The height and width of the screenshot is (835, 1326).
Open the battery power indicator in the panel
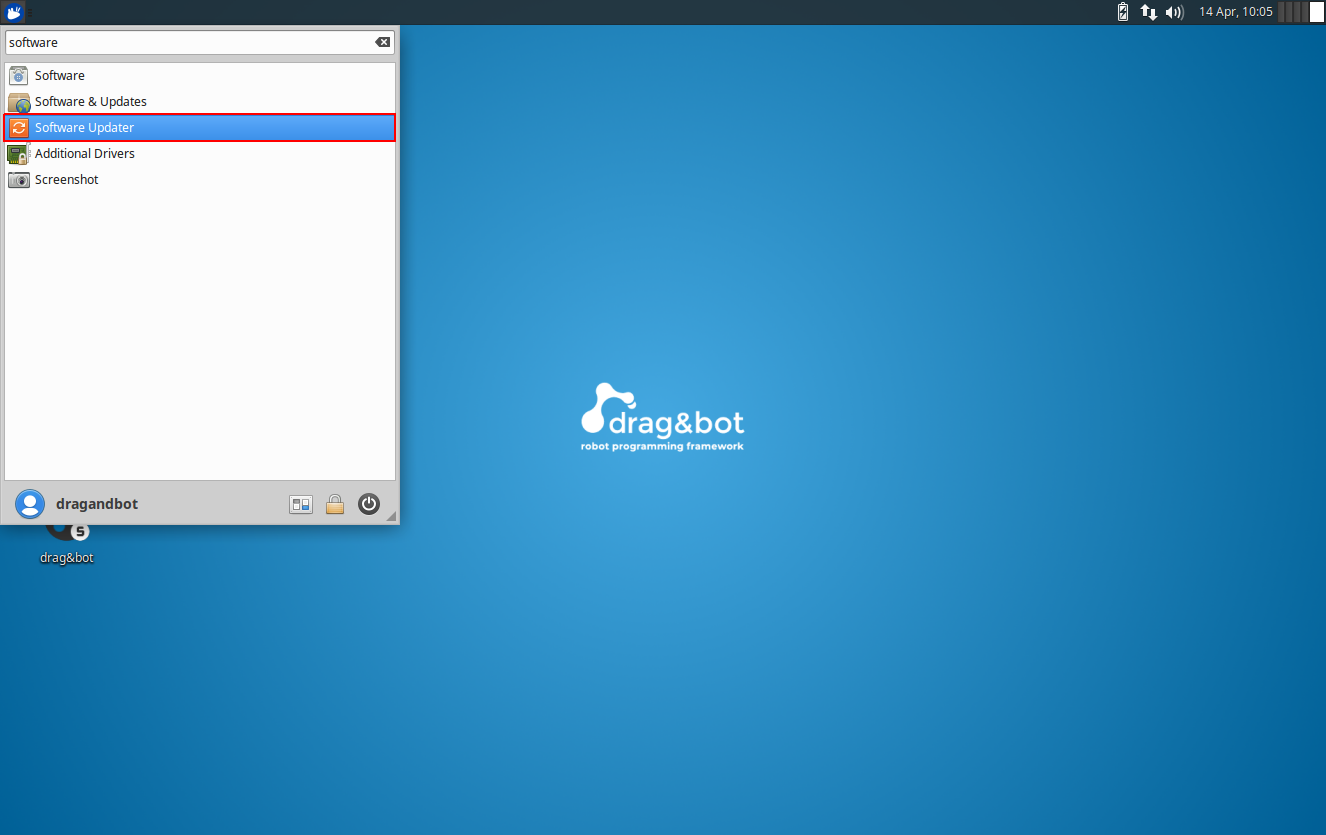tap(1123, 12)
